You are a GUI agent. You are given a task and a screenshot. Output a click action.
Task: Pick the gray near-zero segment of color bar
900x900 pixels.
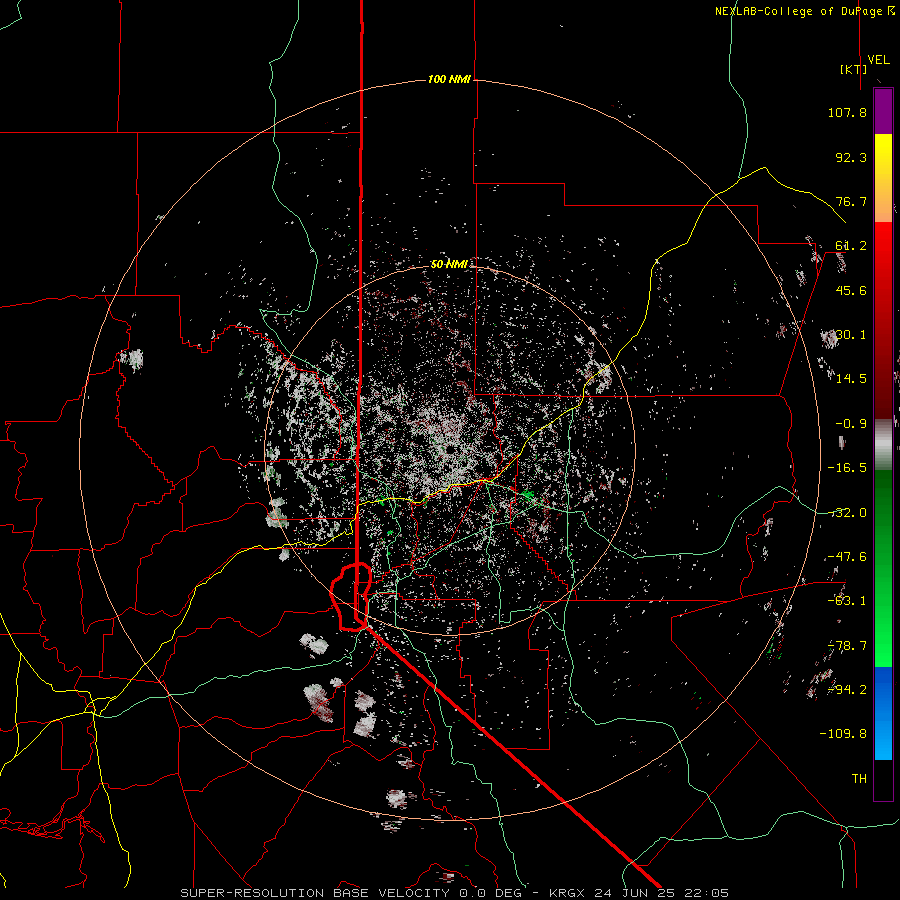point(883,445)
